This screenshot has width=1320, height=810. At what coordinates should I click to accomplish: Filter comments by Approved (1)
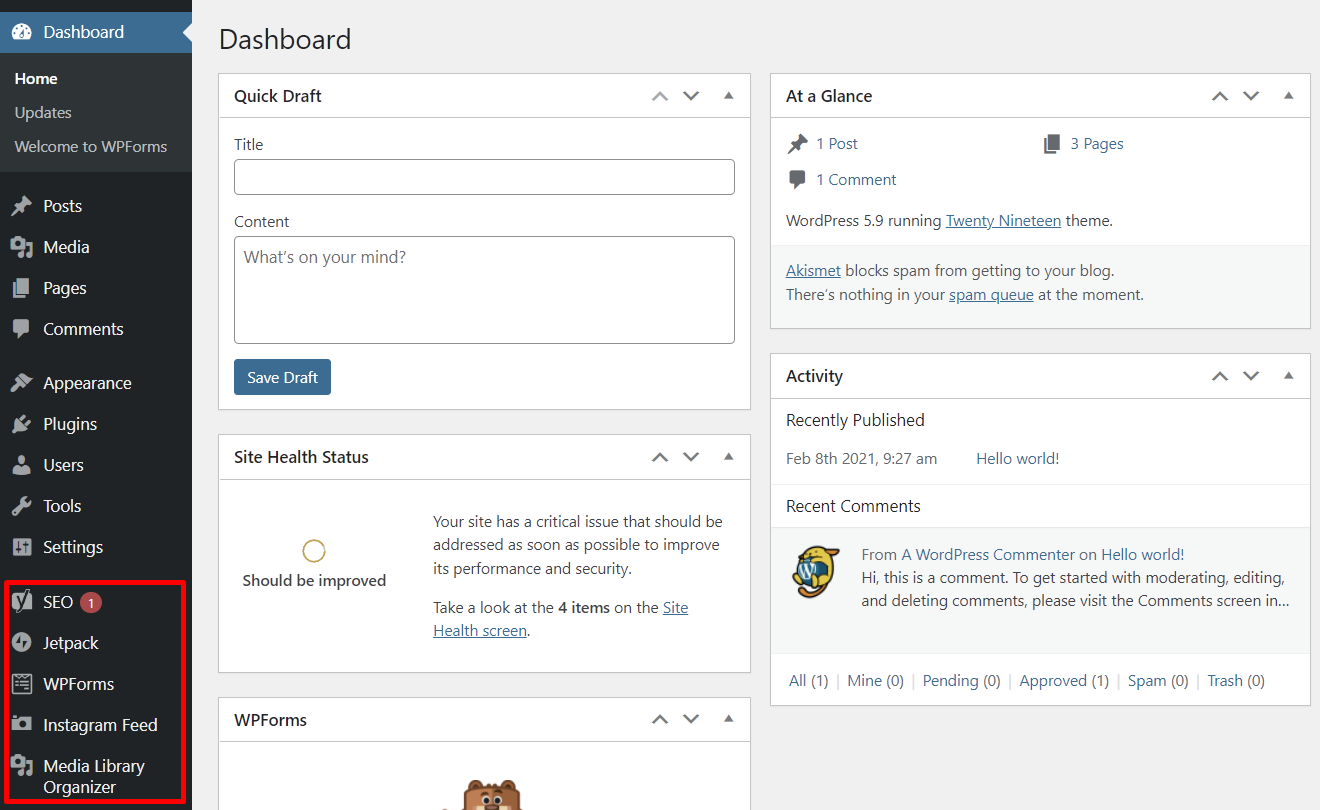(1064, 681)
